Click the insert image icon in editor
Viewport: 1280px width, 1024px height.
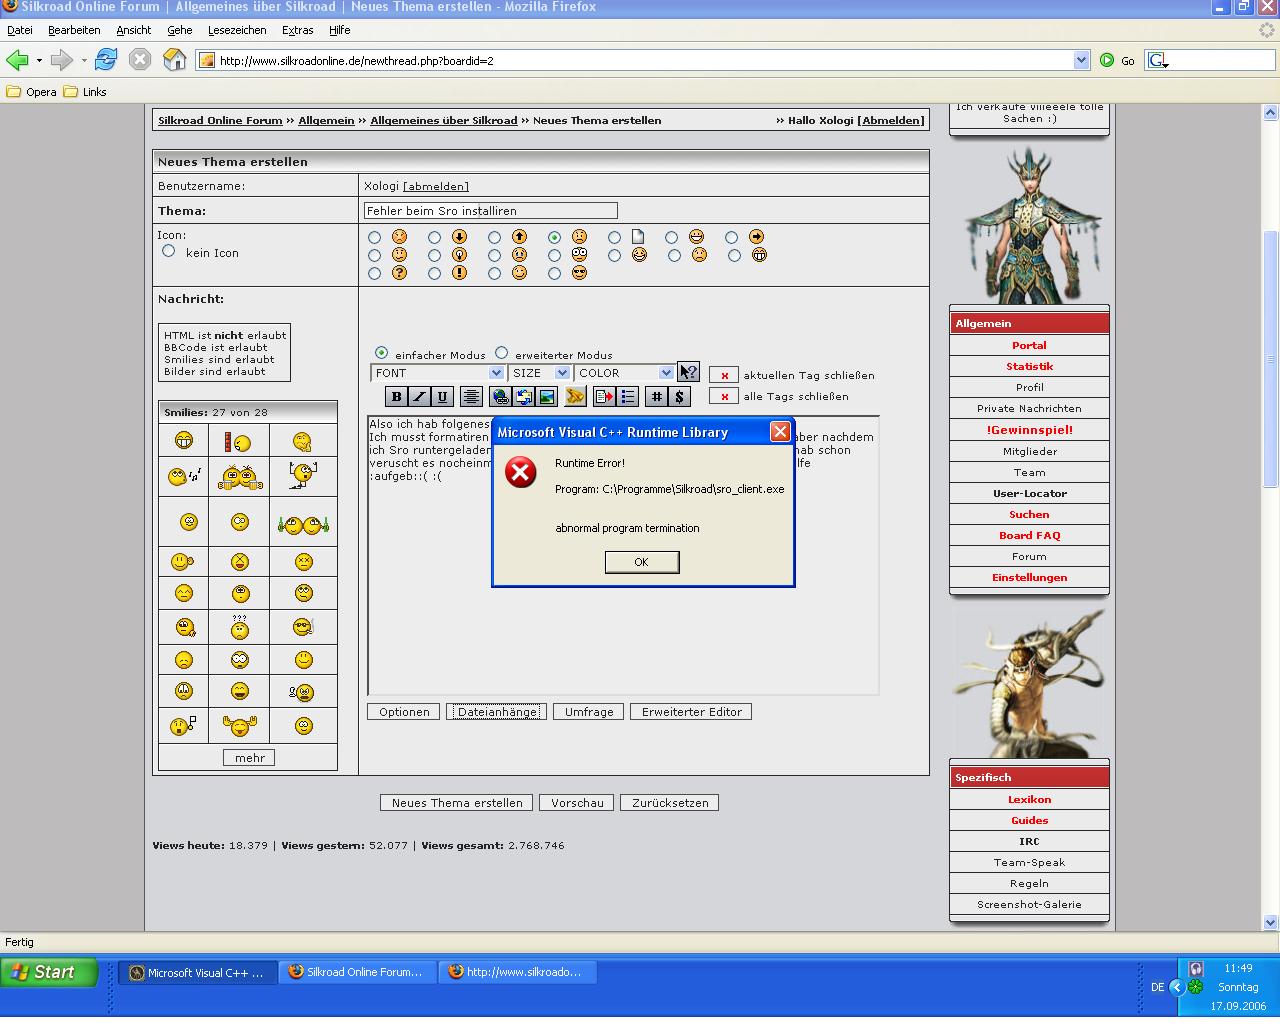tap(547, 397)
